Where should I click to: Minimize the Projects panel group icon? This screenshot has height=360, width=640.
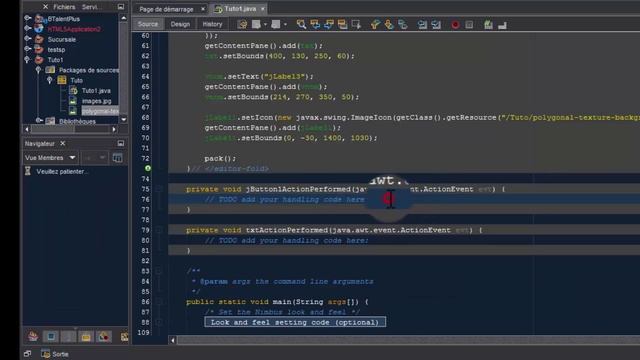pyautogui.click(x=121, y=7)
